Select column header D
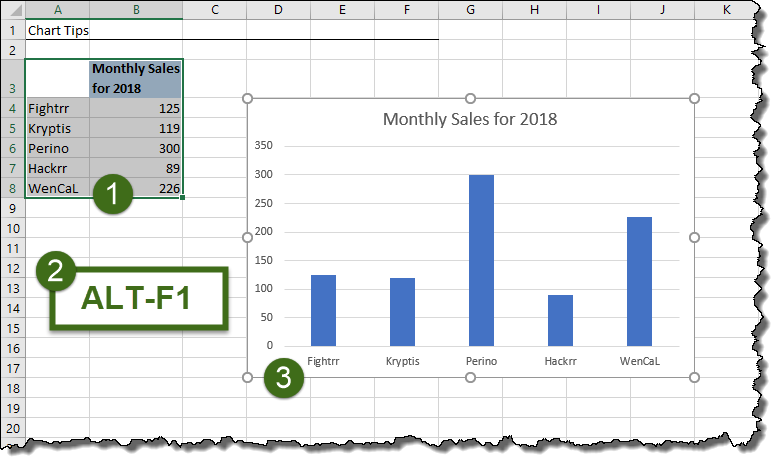This screenshot has width=783, height=467. pyautogui.click(x=278, y=9)
